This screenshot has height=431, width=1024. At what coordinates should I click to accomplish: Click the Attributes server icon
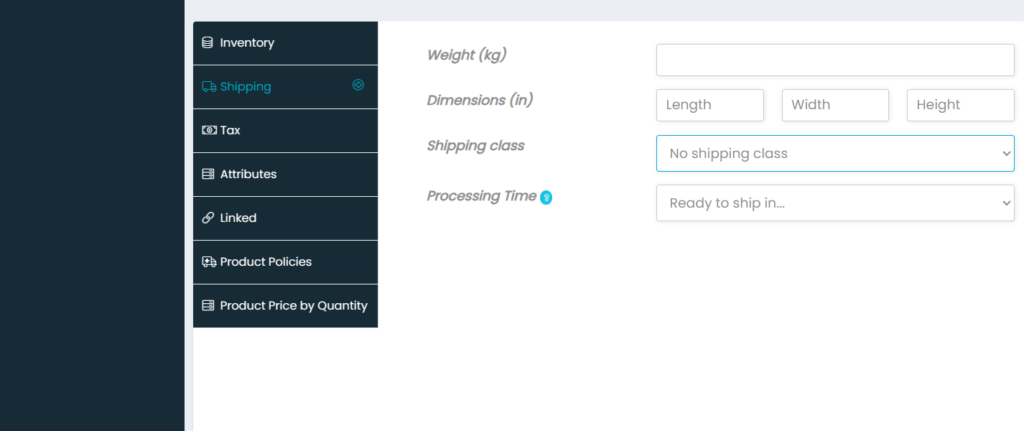coord(208,174)
